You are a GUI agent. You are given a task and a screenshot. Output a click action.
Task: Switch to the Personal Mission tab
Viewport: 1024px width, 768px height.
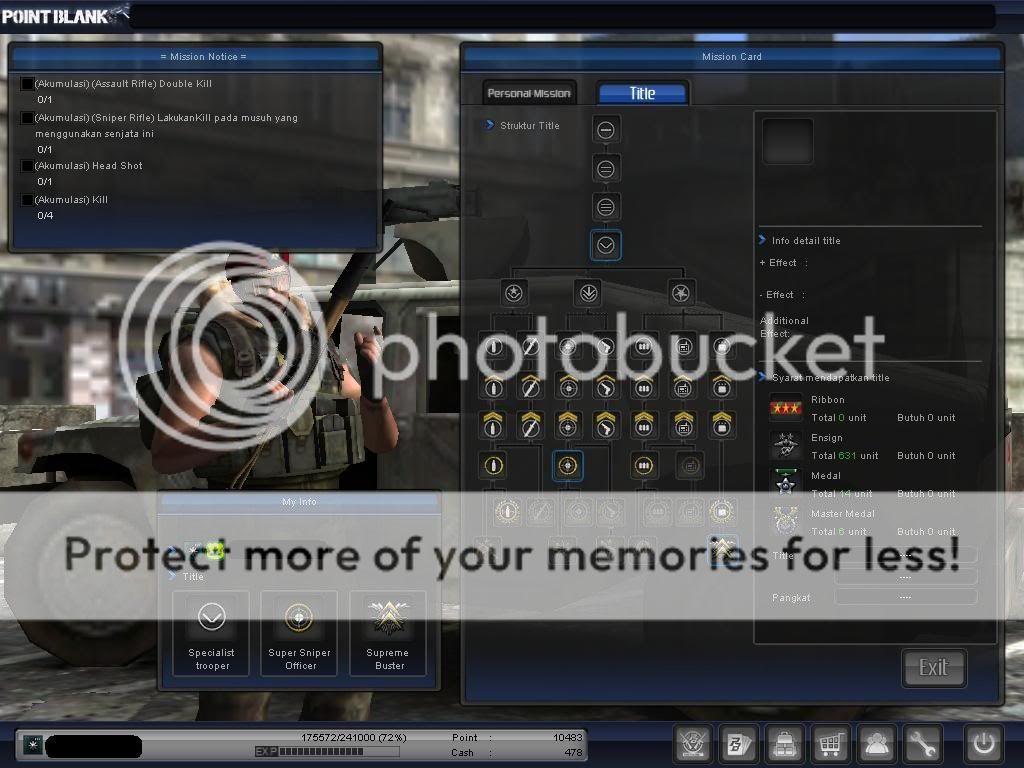(x=529, y=93)
